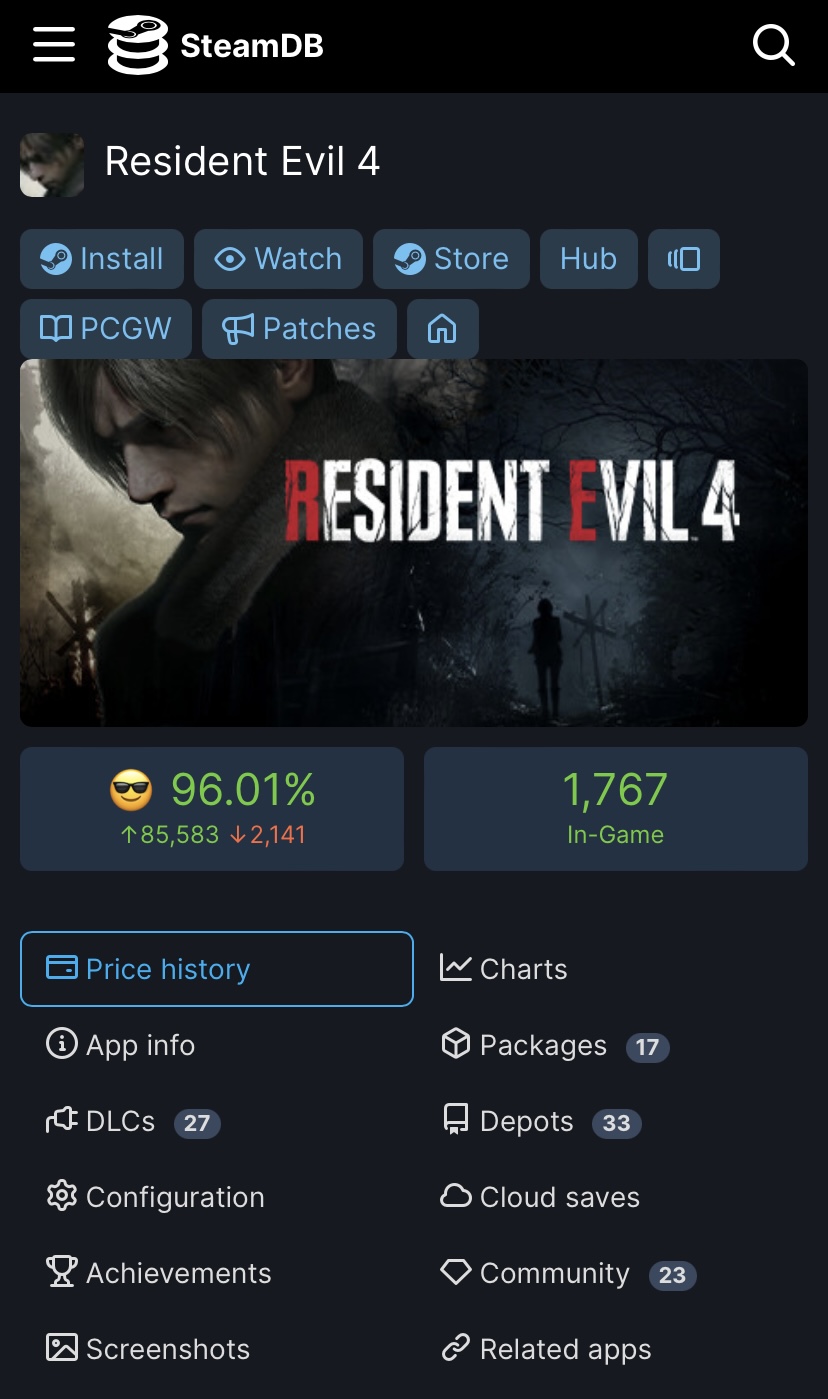The height and width of the screenshot is (1399, 828).
Task: Select the Price history tab
Action: (x=216, y=969)
